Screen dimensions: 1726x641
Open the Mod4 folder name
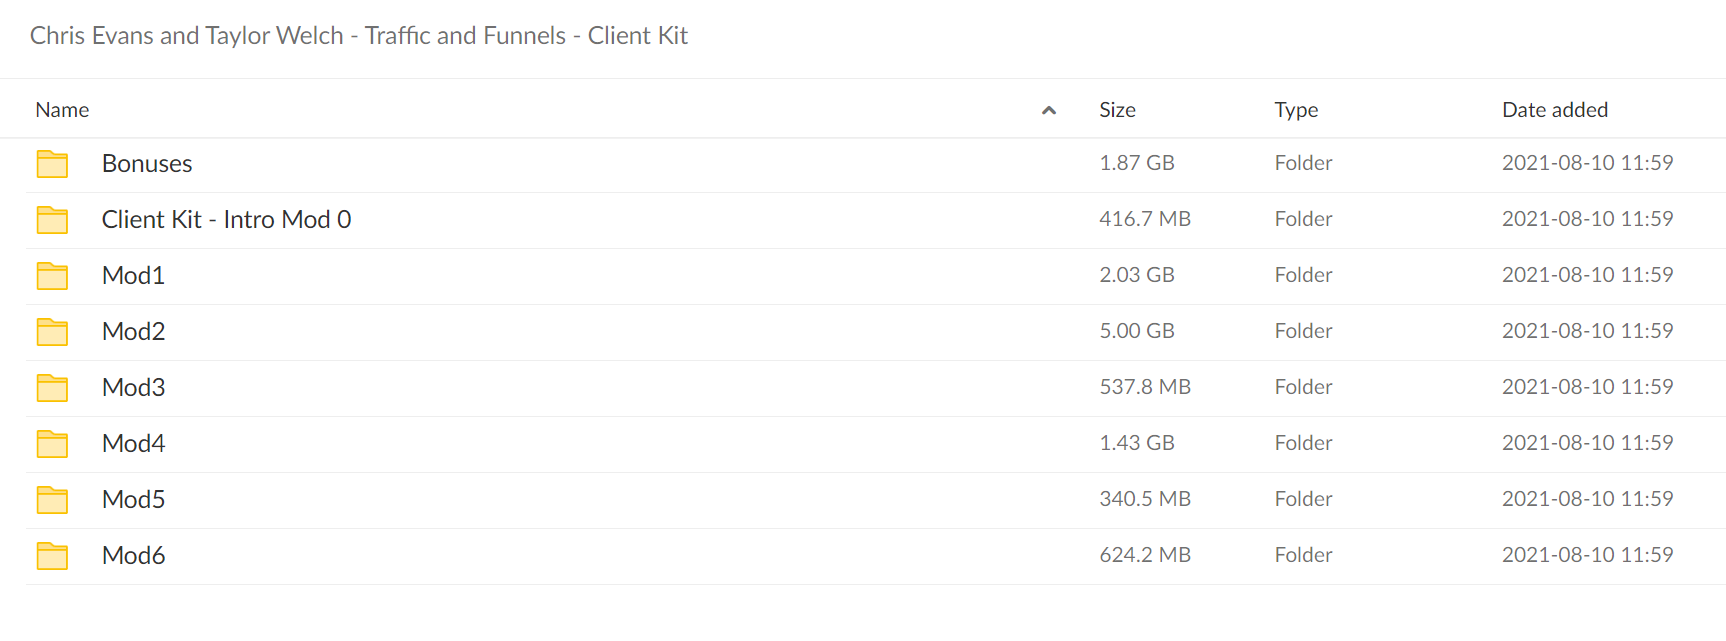(x=133, y=444)
